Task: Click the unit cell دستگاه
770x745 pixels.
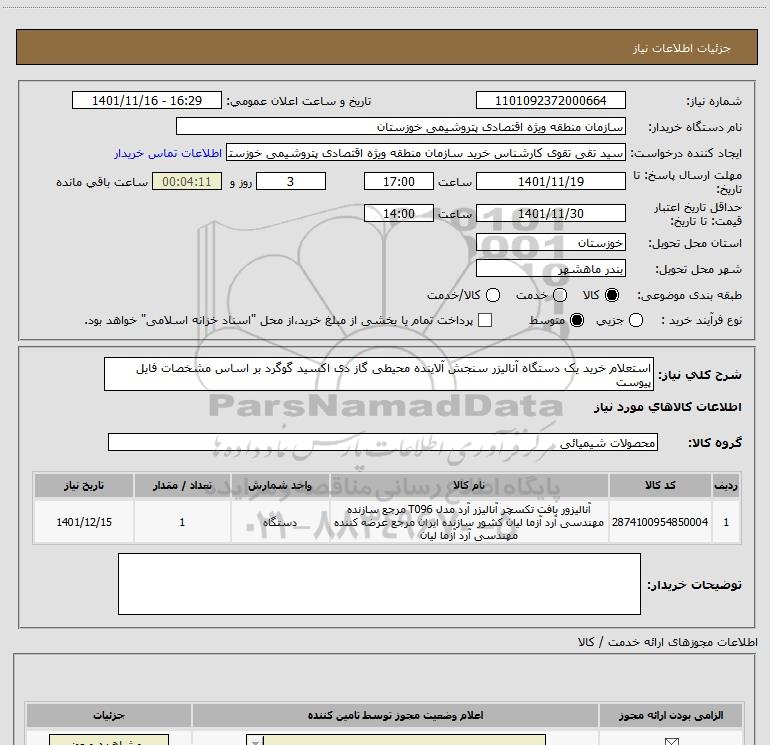Action: coord(279,522)
